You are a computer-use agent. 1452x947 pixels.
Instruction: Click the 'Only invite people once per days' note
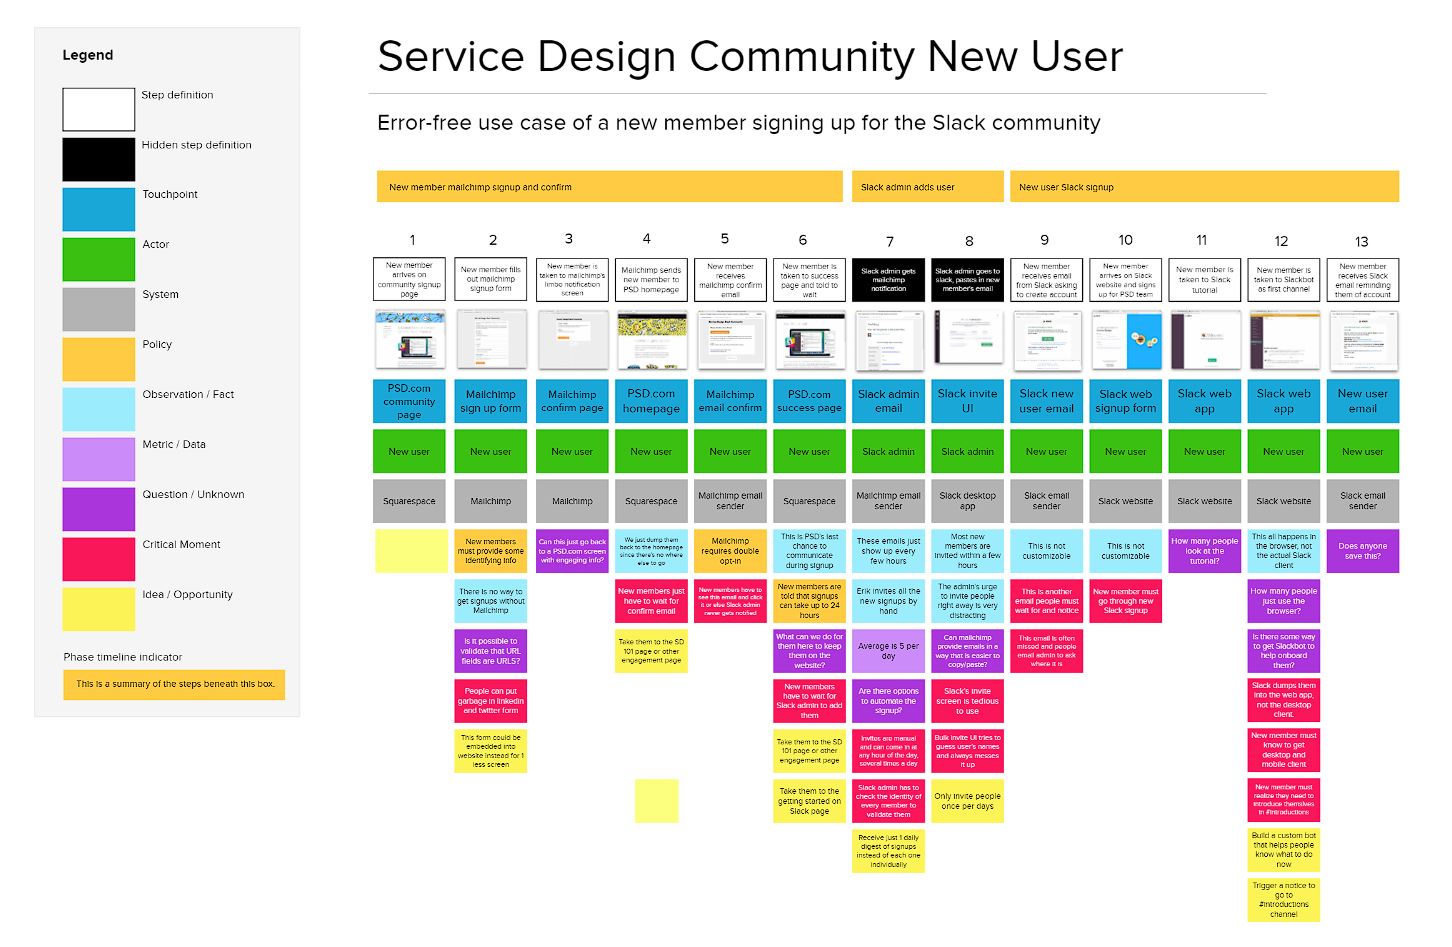coord(968,801)
